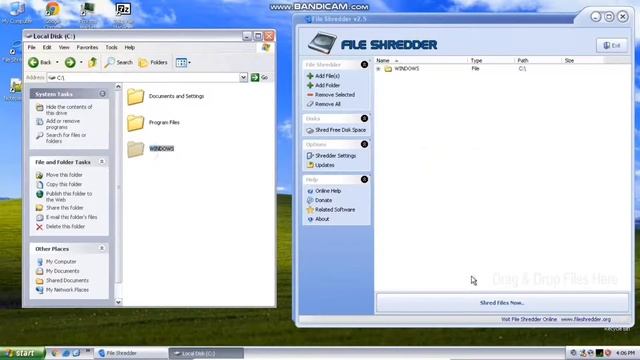The image size is (640, 360).
Task: Select Documents and Settings folder
Action: pyautogui.click(x=165, y=97)
